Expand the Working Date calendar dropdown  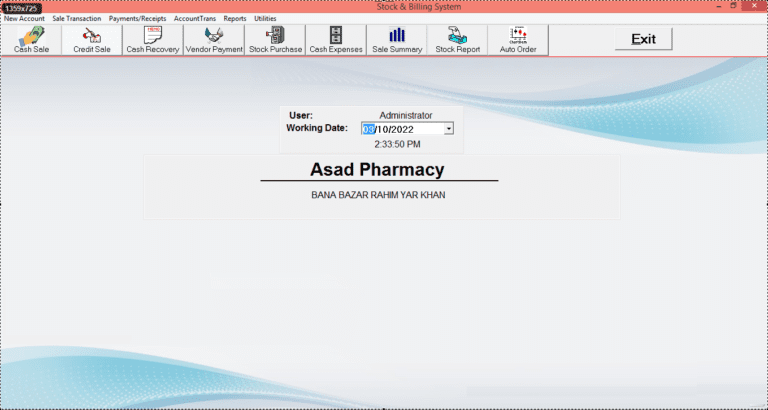point(449,129)
